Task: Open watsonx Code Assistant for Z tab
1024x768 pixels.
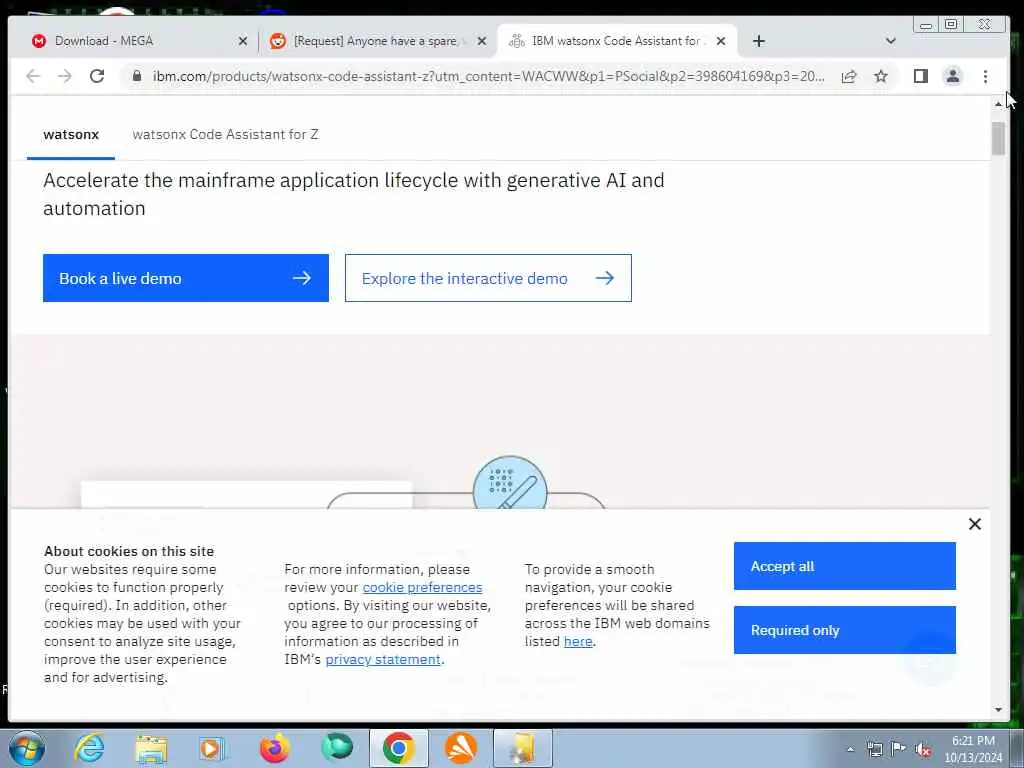Action: (x=225, y=135)
